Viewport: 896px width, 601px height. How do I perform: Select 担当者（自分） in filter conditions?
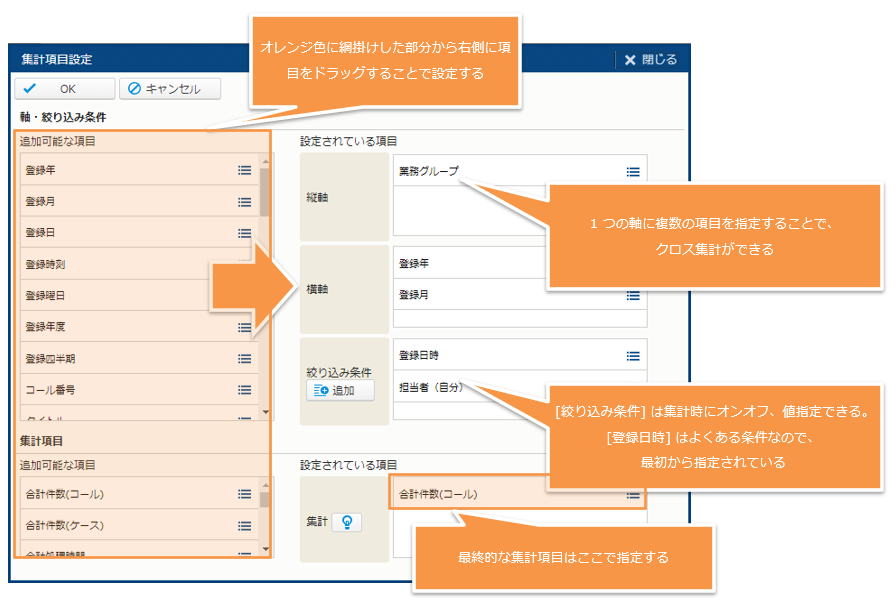pos(432,387)
